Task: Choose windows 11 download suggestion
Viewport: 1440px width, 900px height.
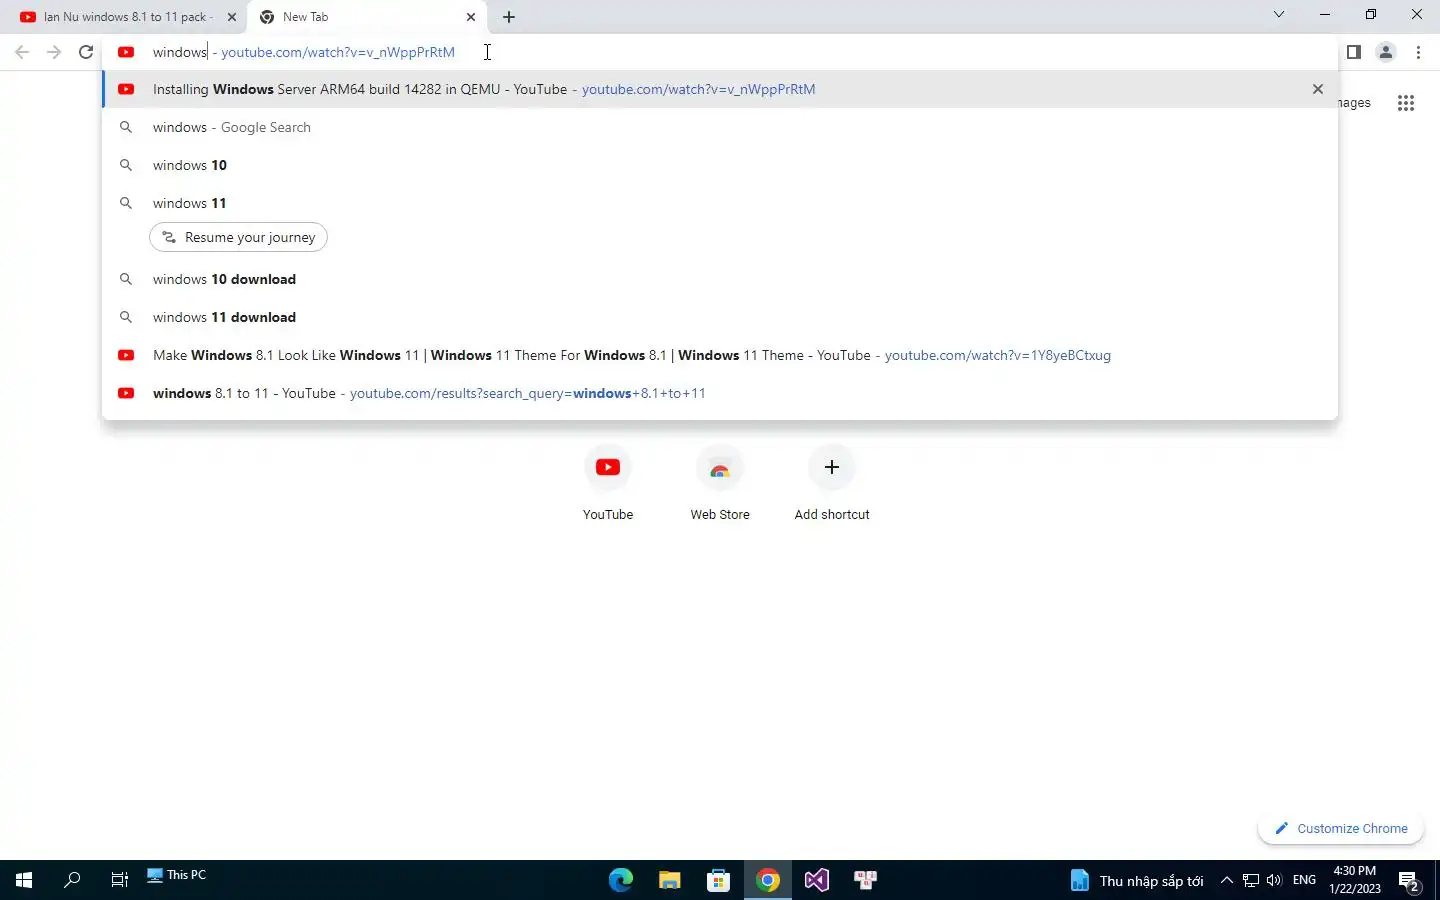Action: (x=719, y=317)
